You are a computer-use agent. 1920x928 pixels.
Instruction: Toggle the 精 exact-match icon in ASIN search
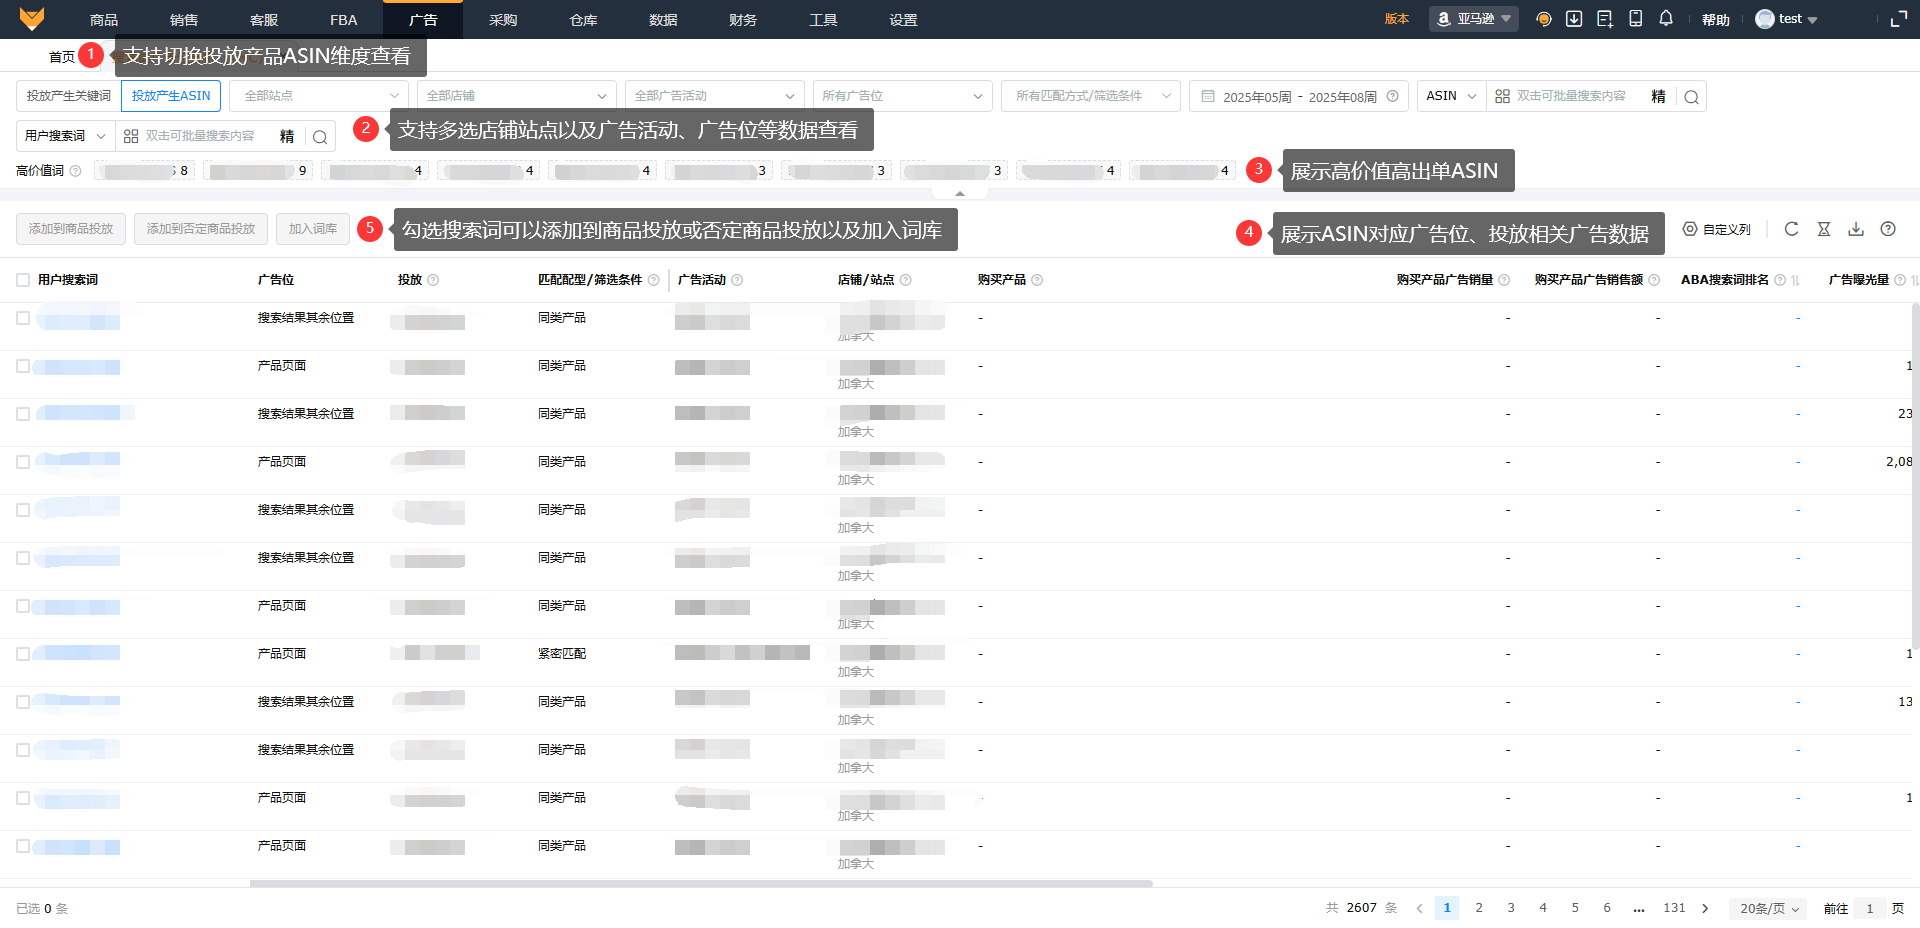1658,96
